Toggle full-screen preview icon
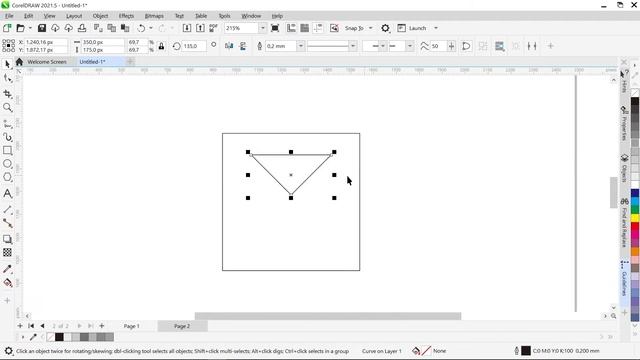 click(275, 28)
